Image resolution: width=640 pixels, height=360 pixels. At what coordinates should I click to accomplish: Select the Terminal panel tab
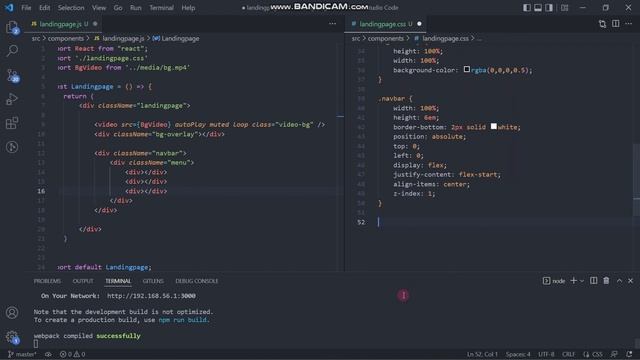point(118,281)
